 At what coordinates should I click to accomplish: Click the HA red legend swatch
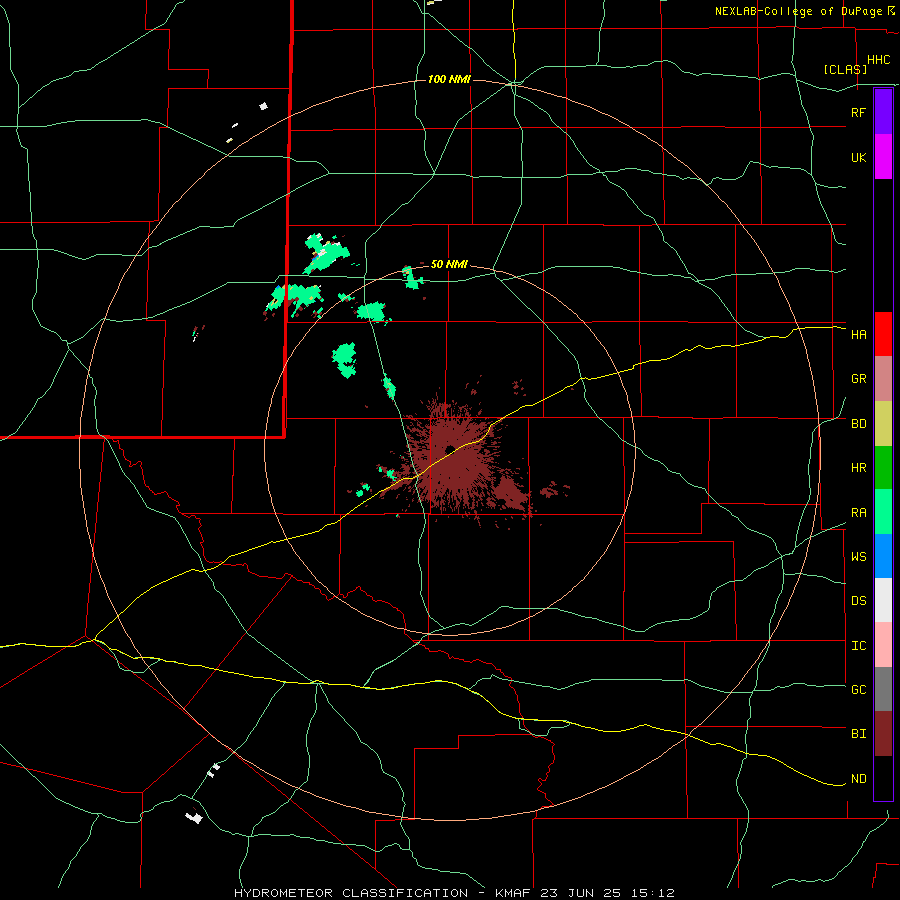pyautogui.click(x=883, y=334)
